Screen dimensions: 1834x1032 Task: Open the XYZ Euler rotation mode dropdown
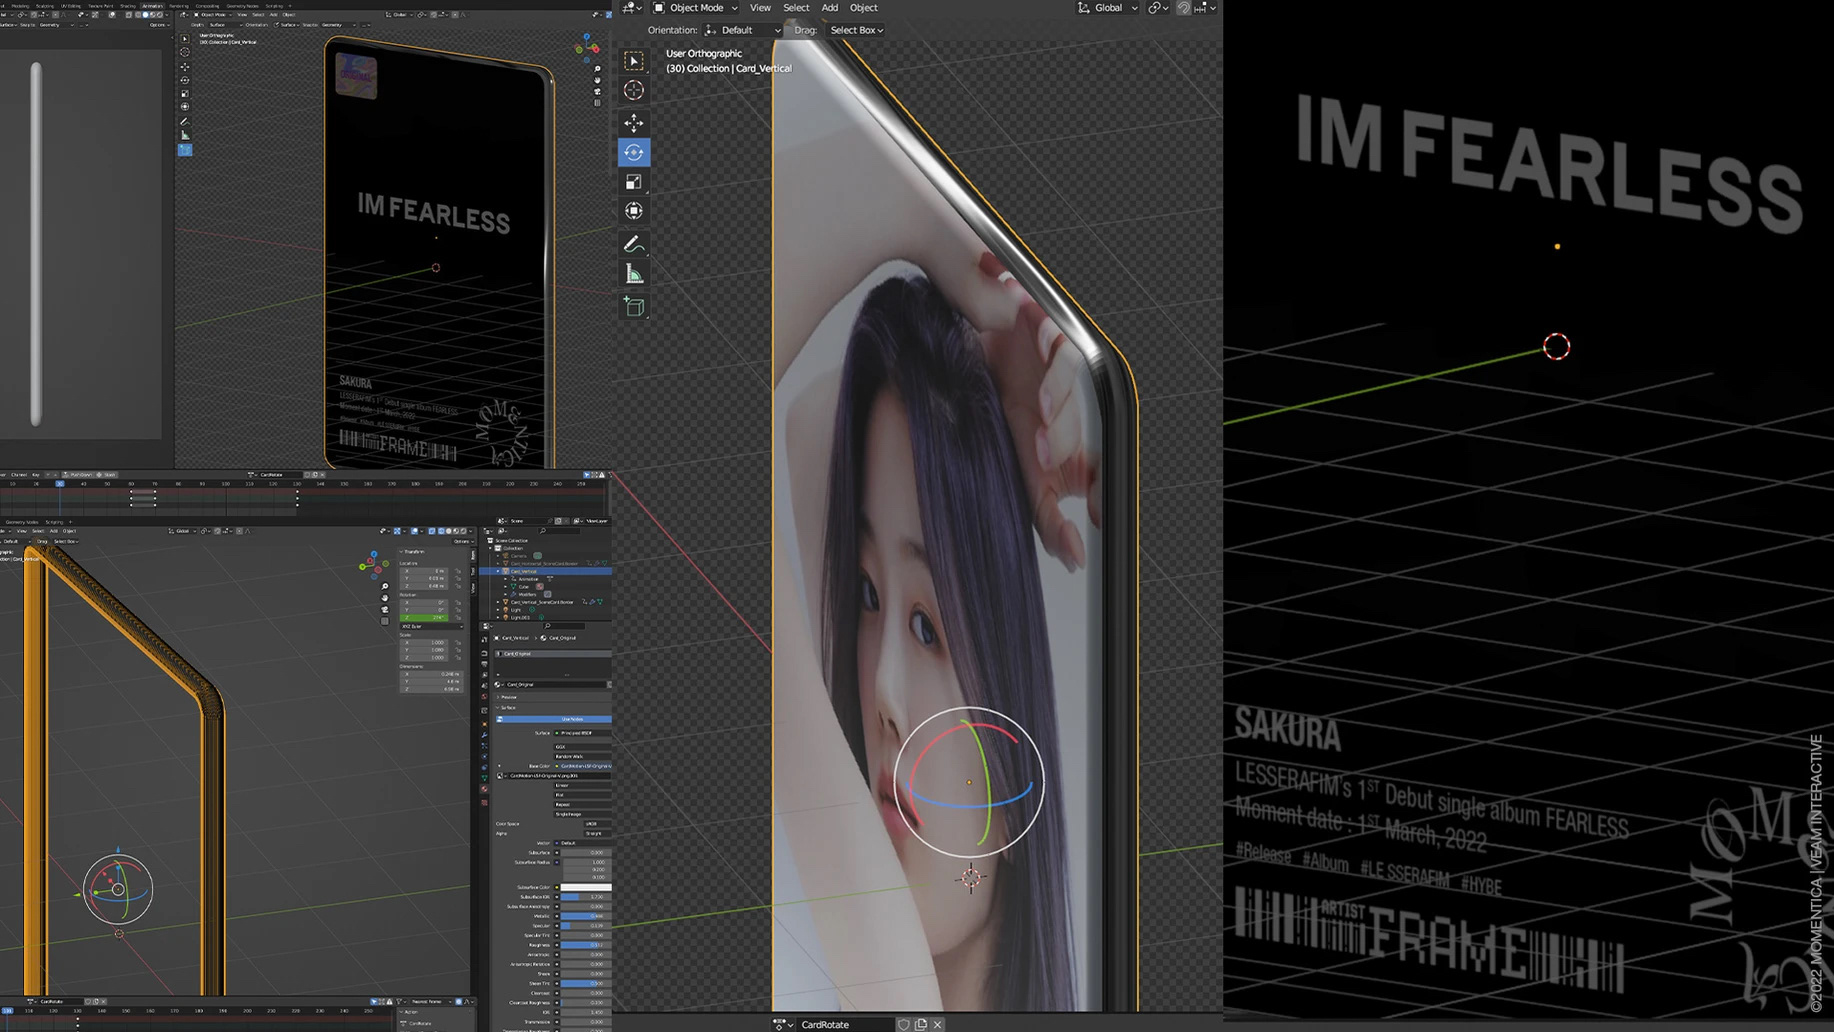[x=431, y=627]
